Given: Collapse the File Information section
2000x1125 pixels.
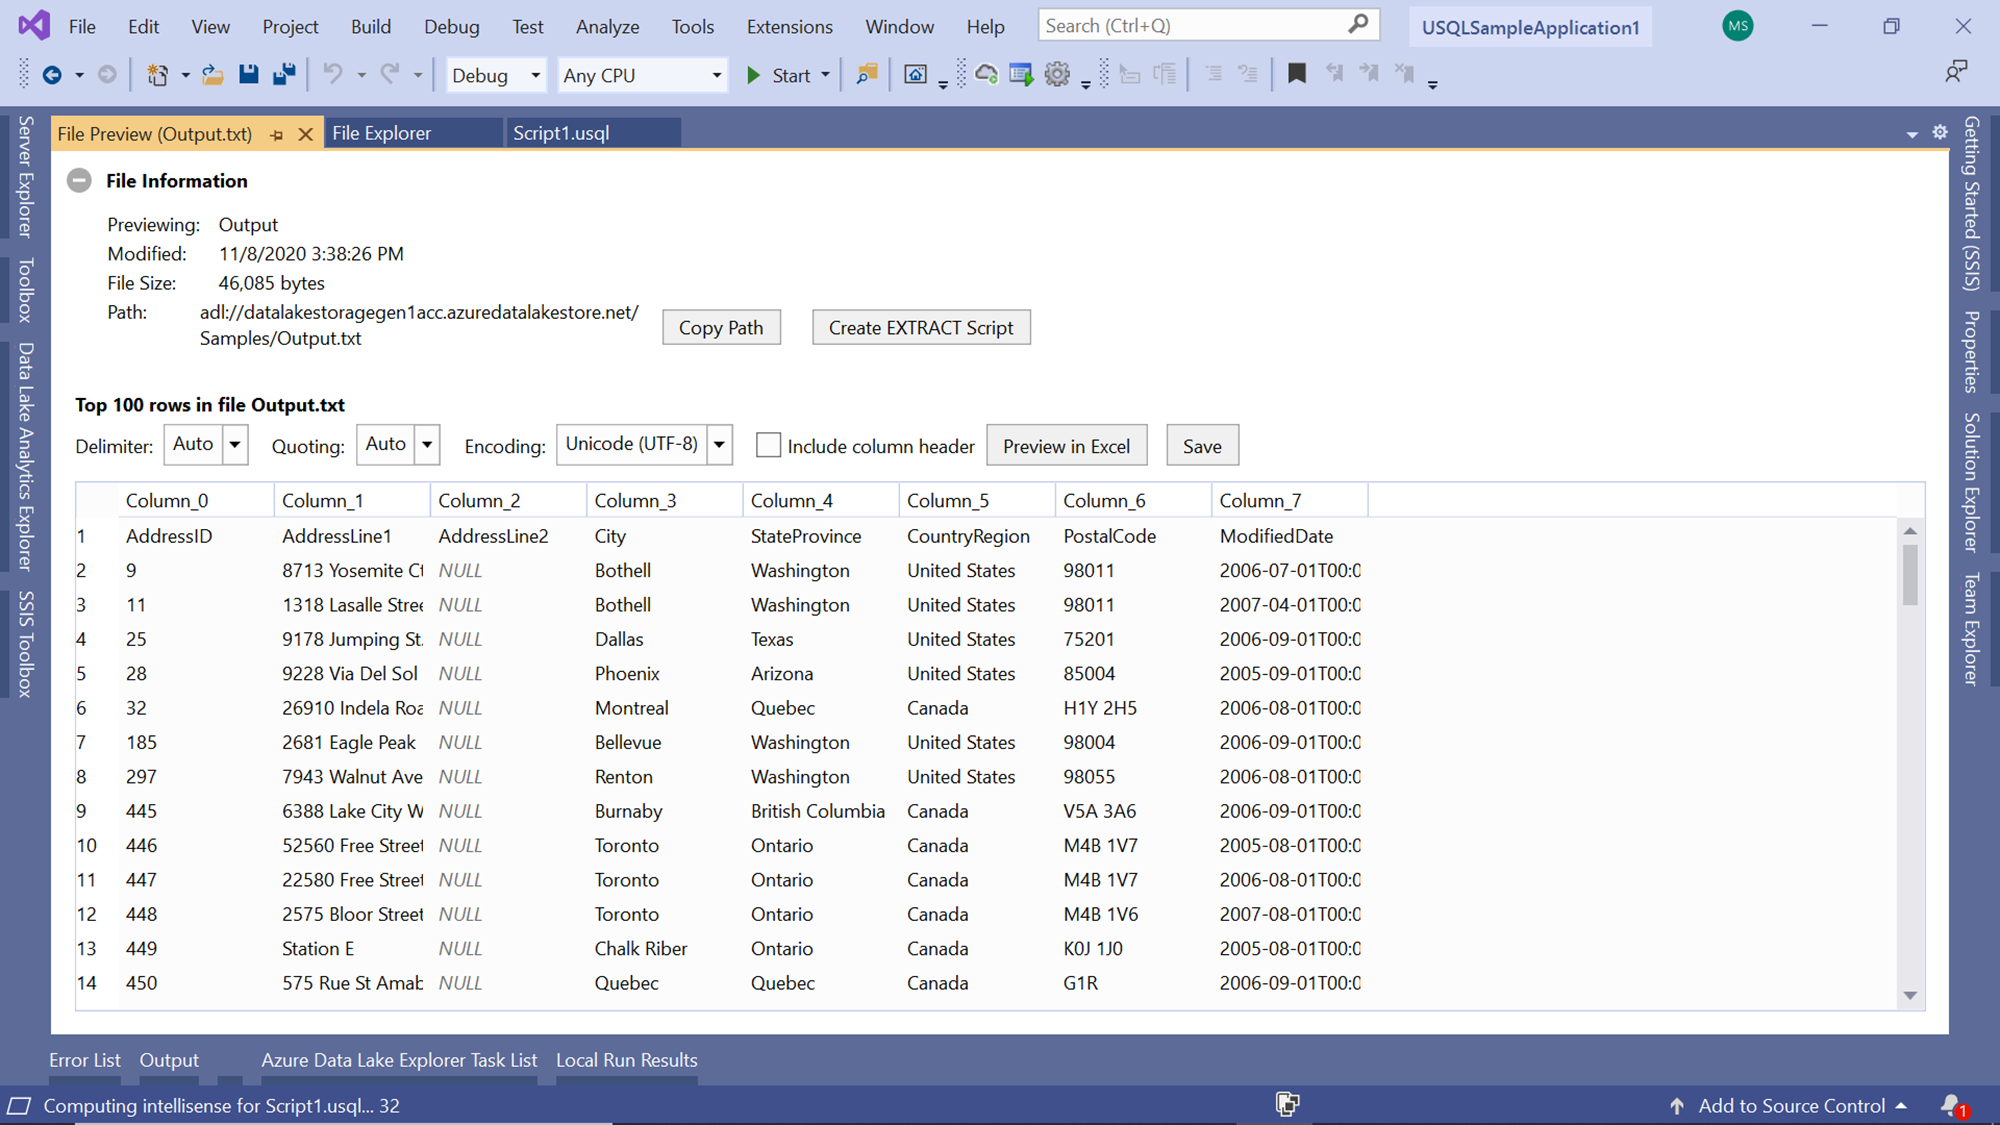Looking at the screenshot, I should click(79, 180).
